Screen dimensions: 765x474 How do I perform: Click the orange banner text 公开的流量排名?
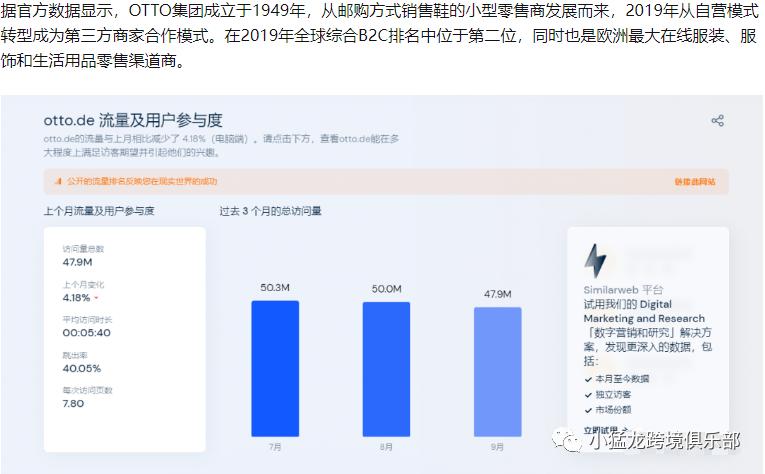coord(142,181)
